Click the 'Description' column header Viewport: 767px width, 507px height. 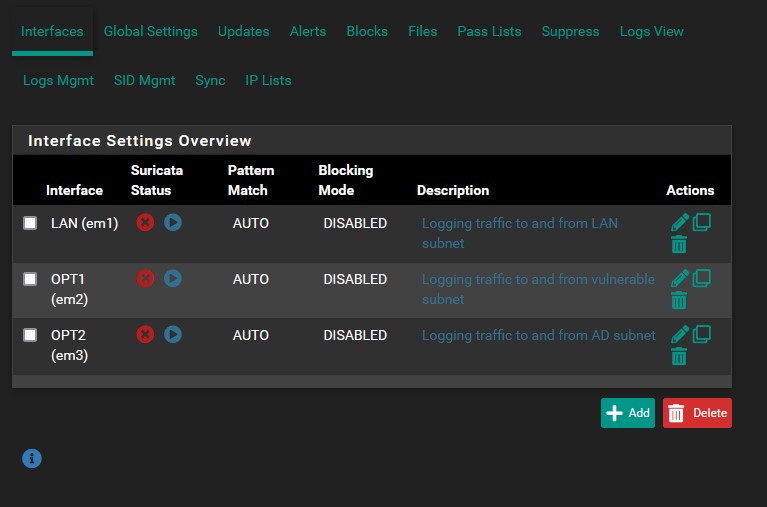[x=453, y=190]
